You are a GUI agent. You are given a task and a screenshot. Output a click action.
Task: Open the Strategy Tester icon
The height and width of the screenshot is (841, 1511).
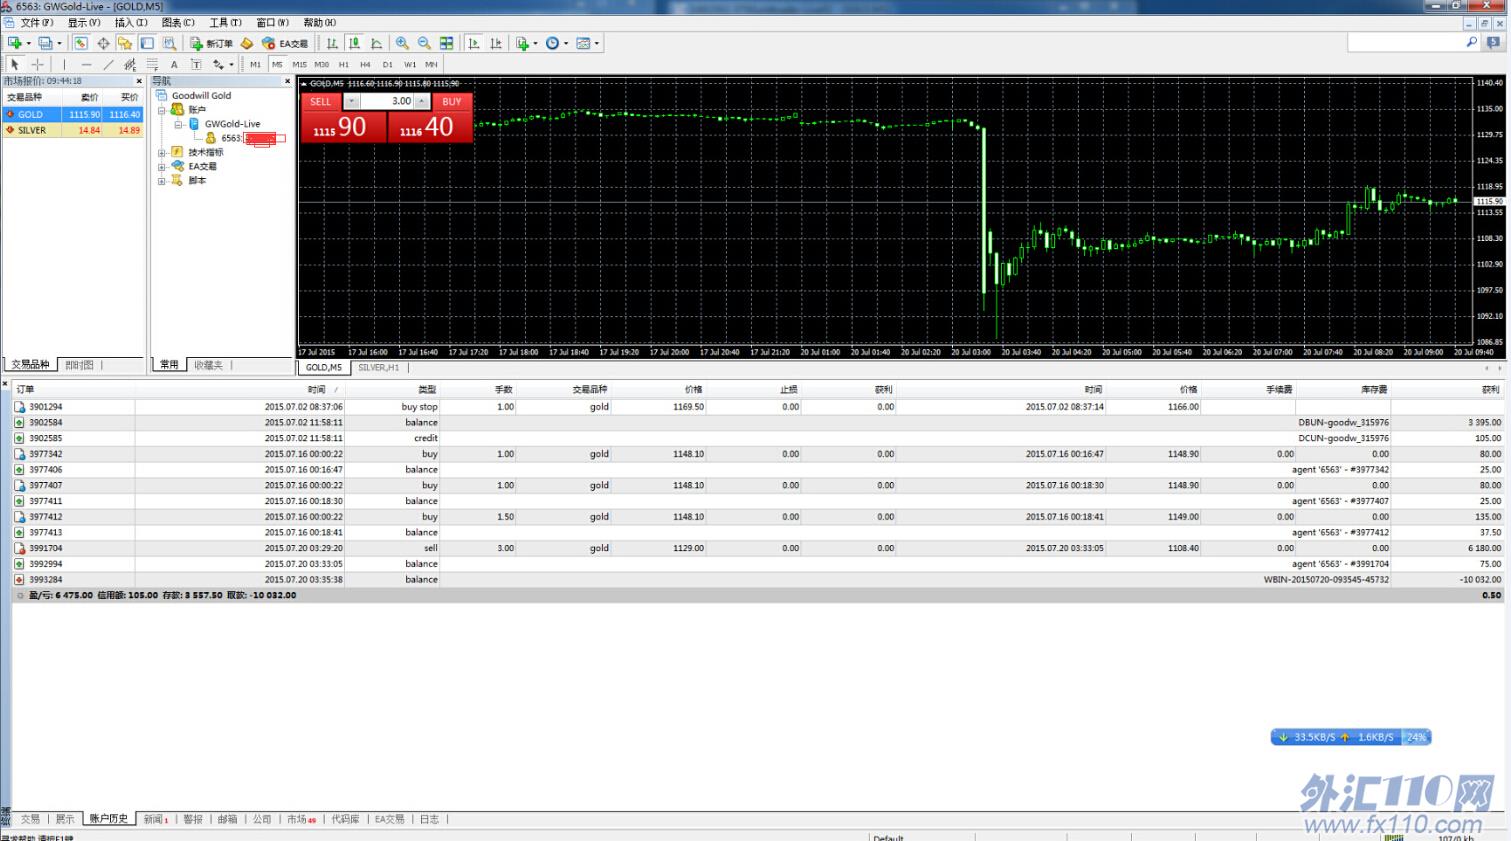[x=169, y=43]
